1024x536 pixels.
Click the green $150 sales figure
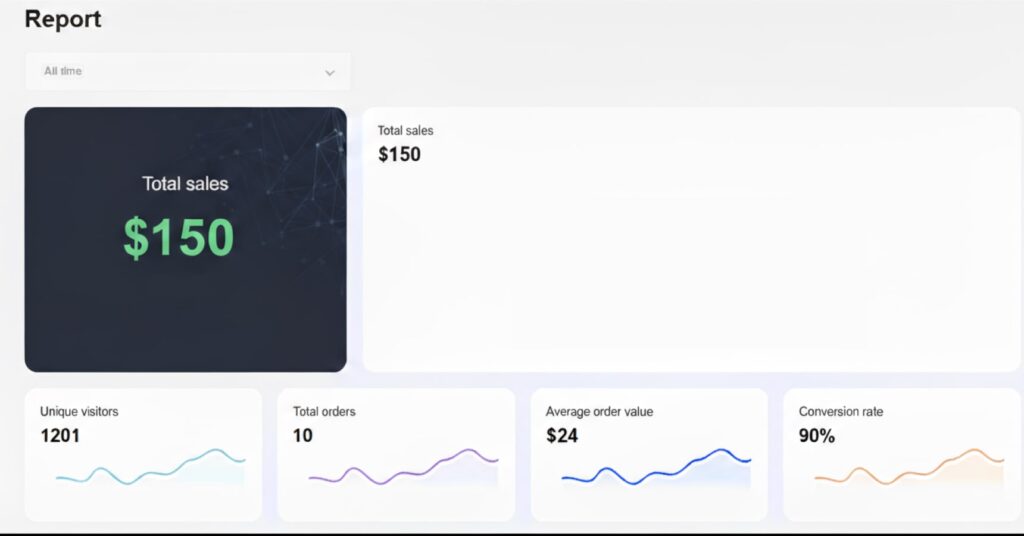pos(178,238)
